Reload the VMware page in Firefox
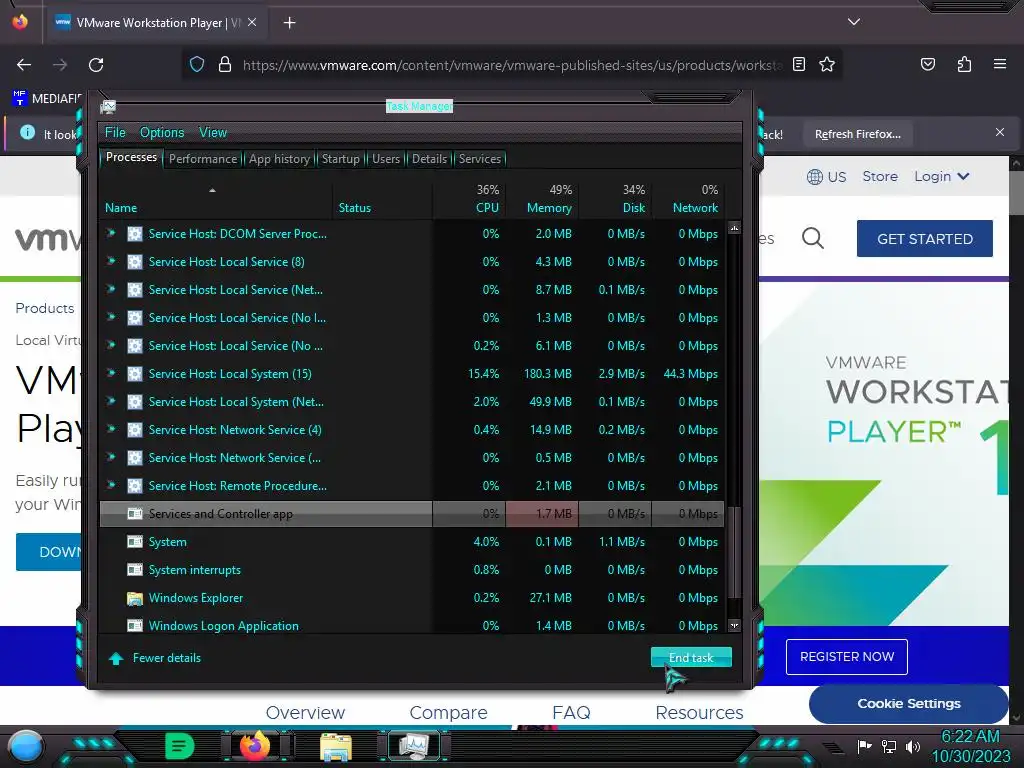Image resolution: width=1024 pixels, height=768 pixels. tap(96, 65)
